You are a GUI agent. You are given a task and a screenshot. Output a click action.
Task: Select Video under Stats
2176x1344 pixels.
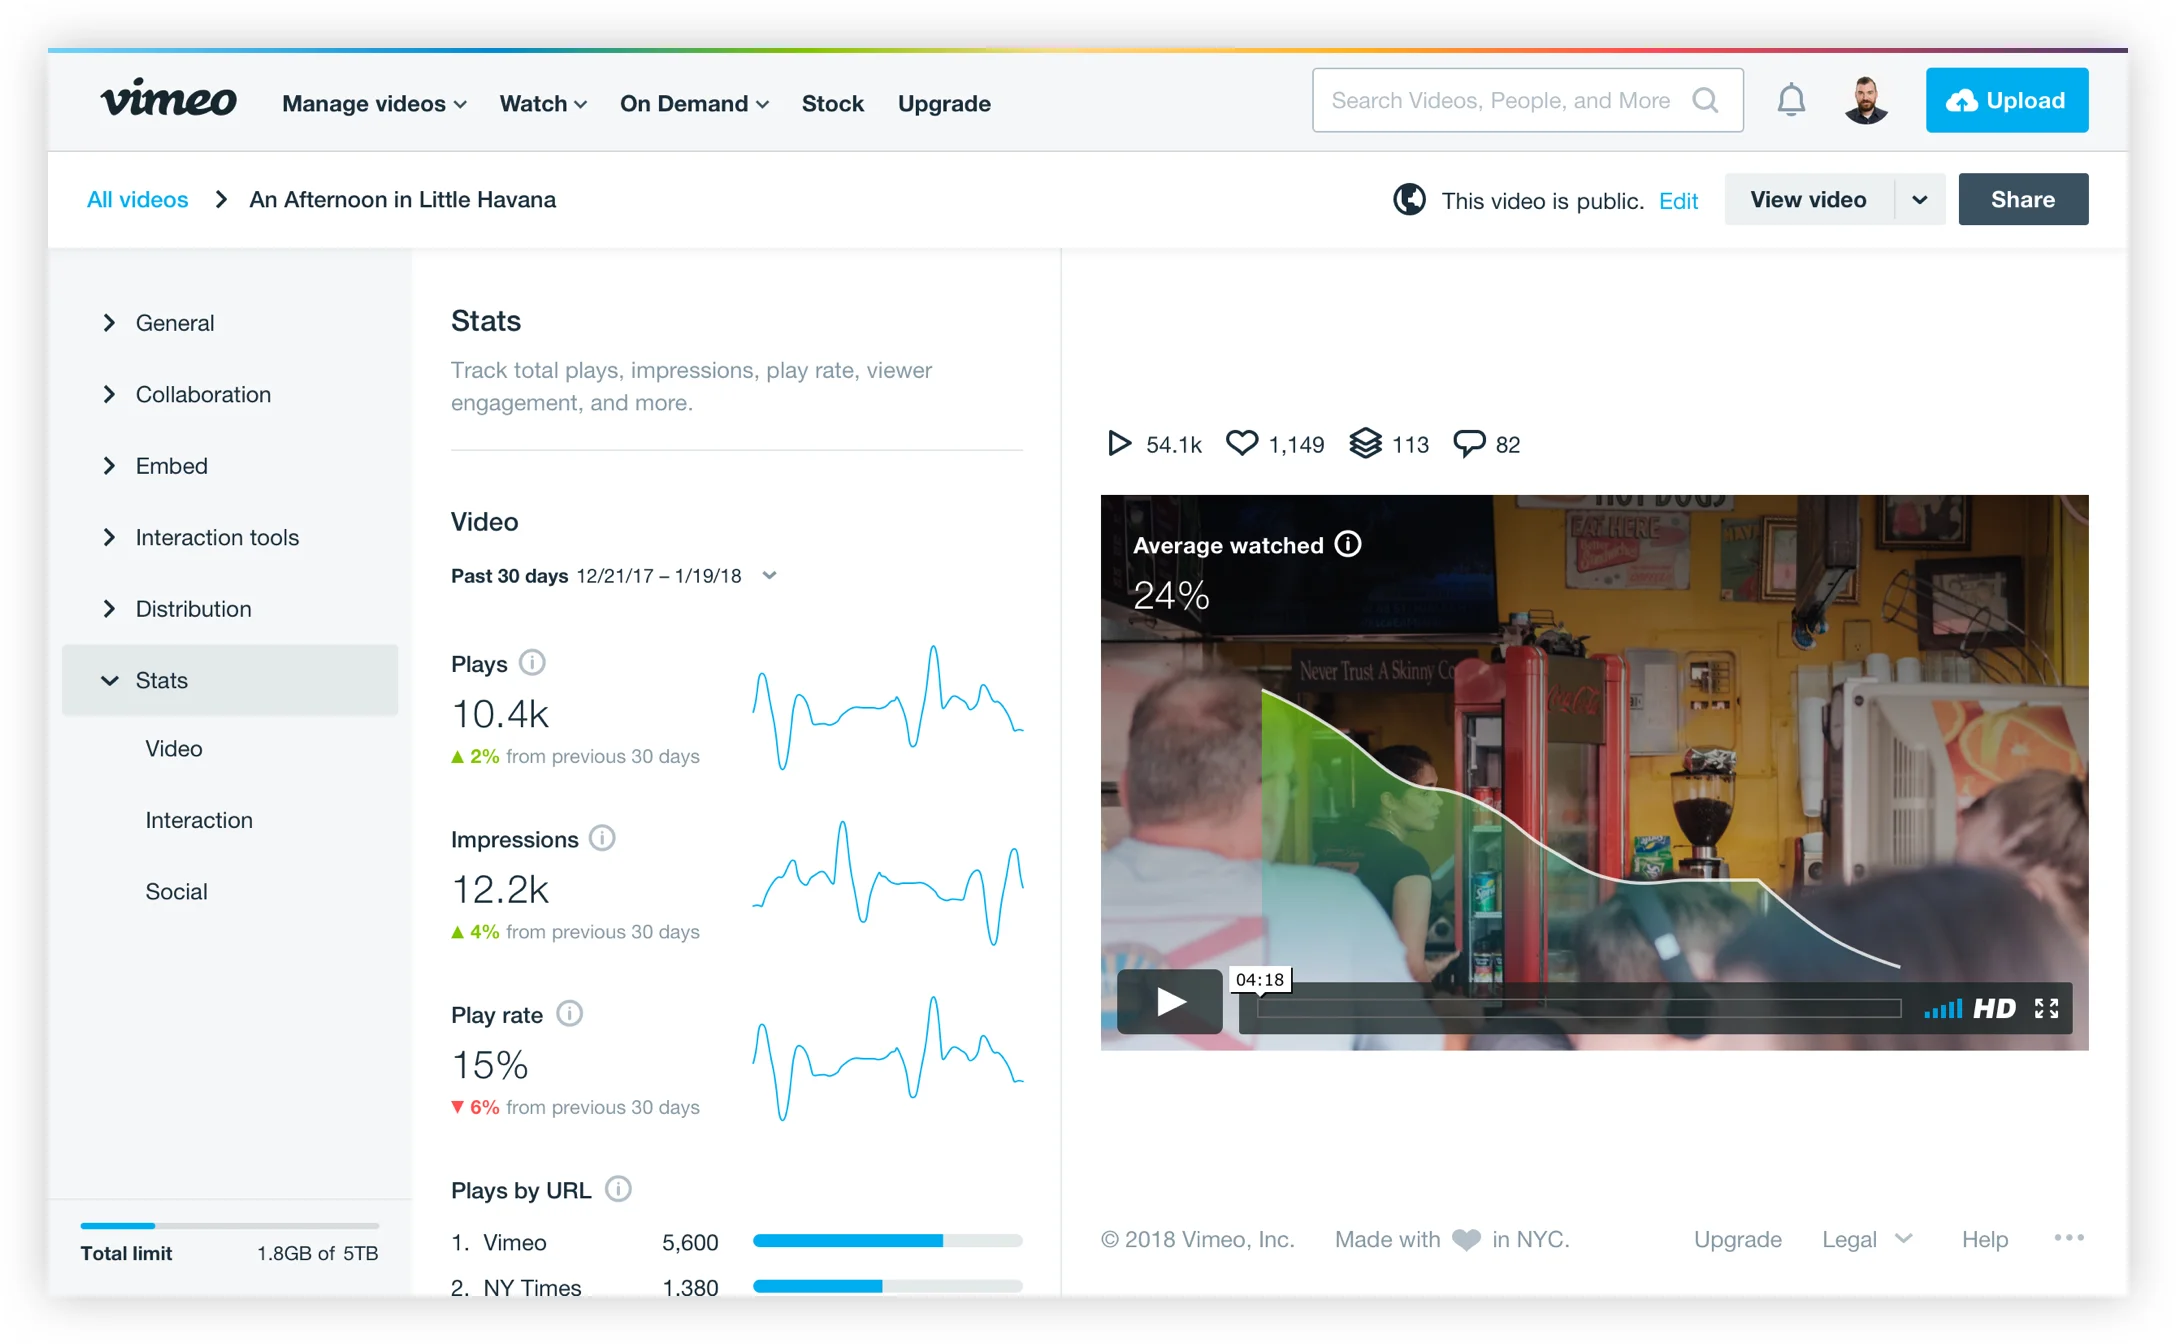[x=174, y=749]
